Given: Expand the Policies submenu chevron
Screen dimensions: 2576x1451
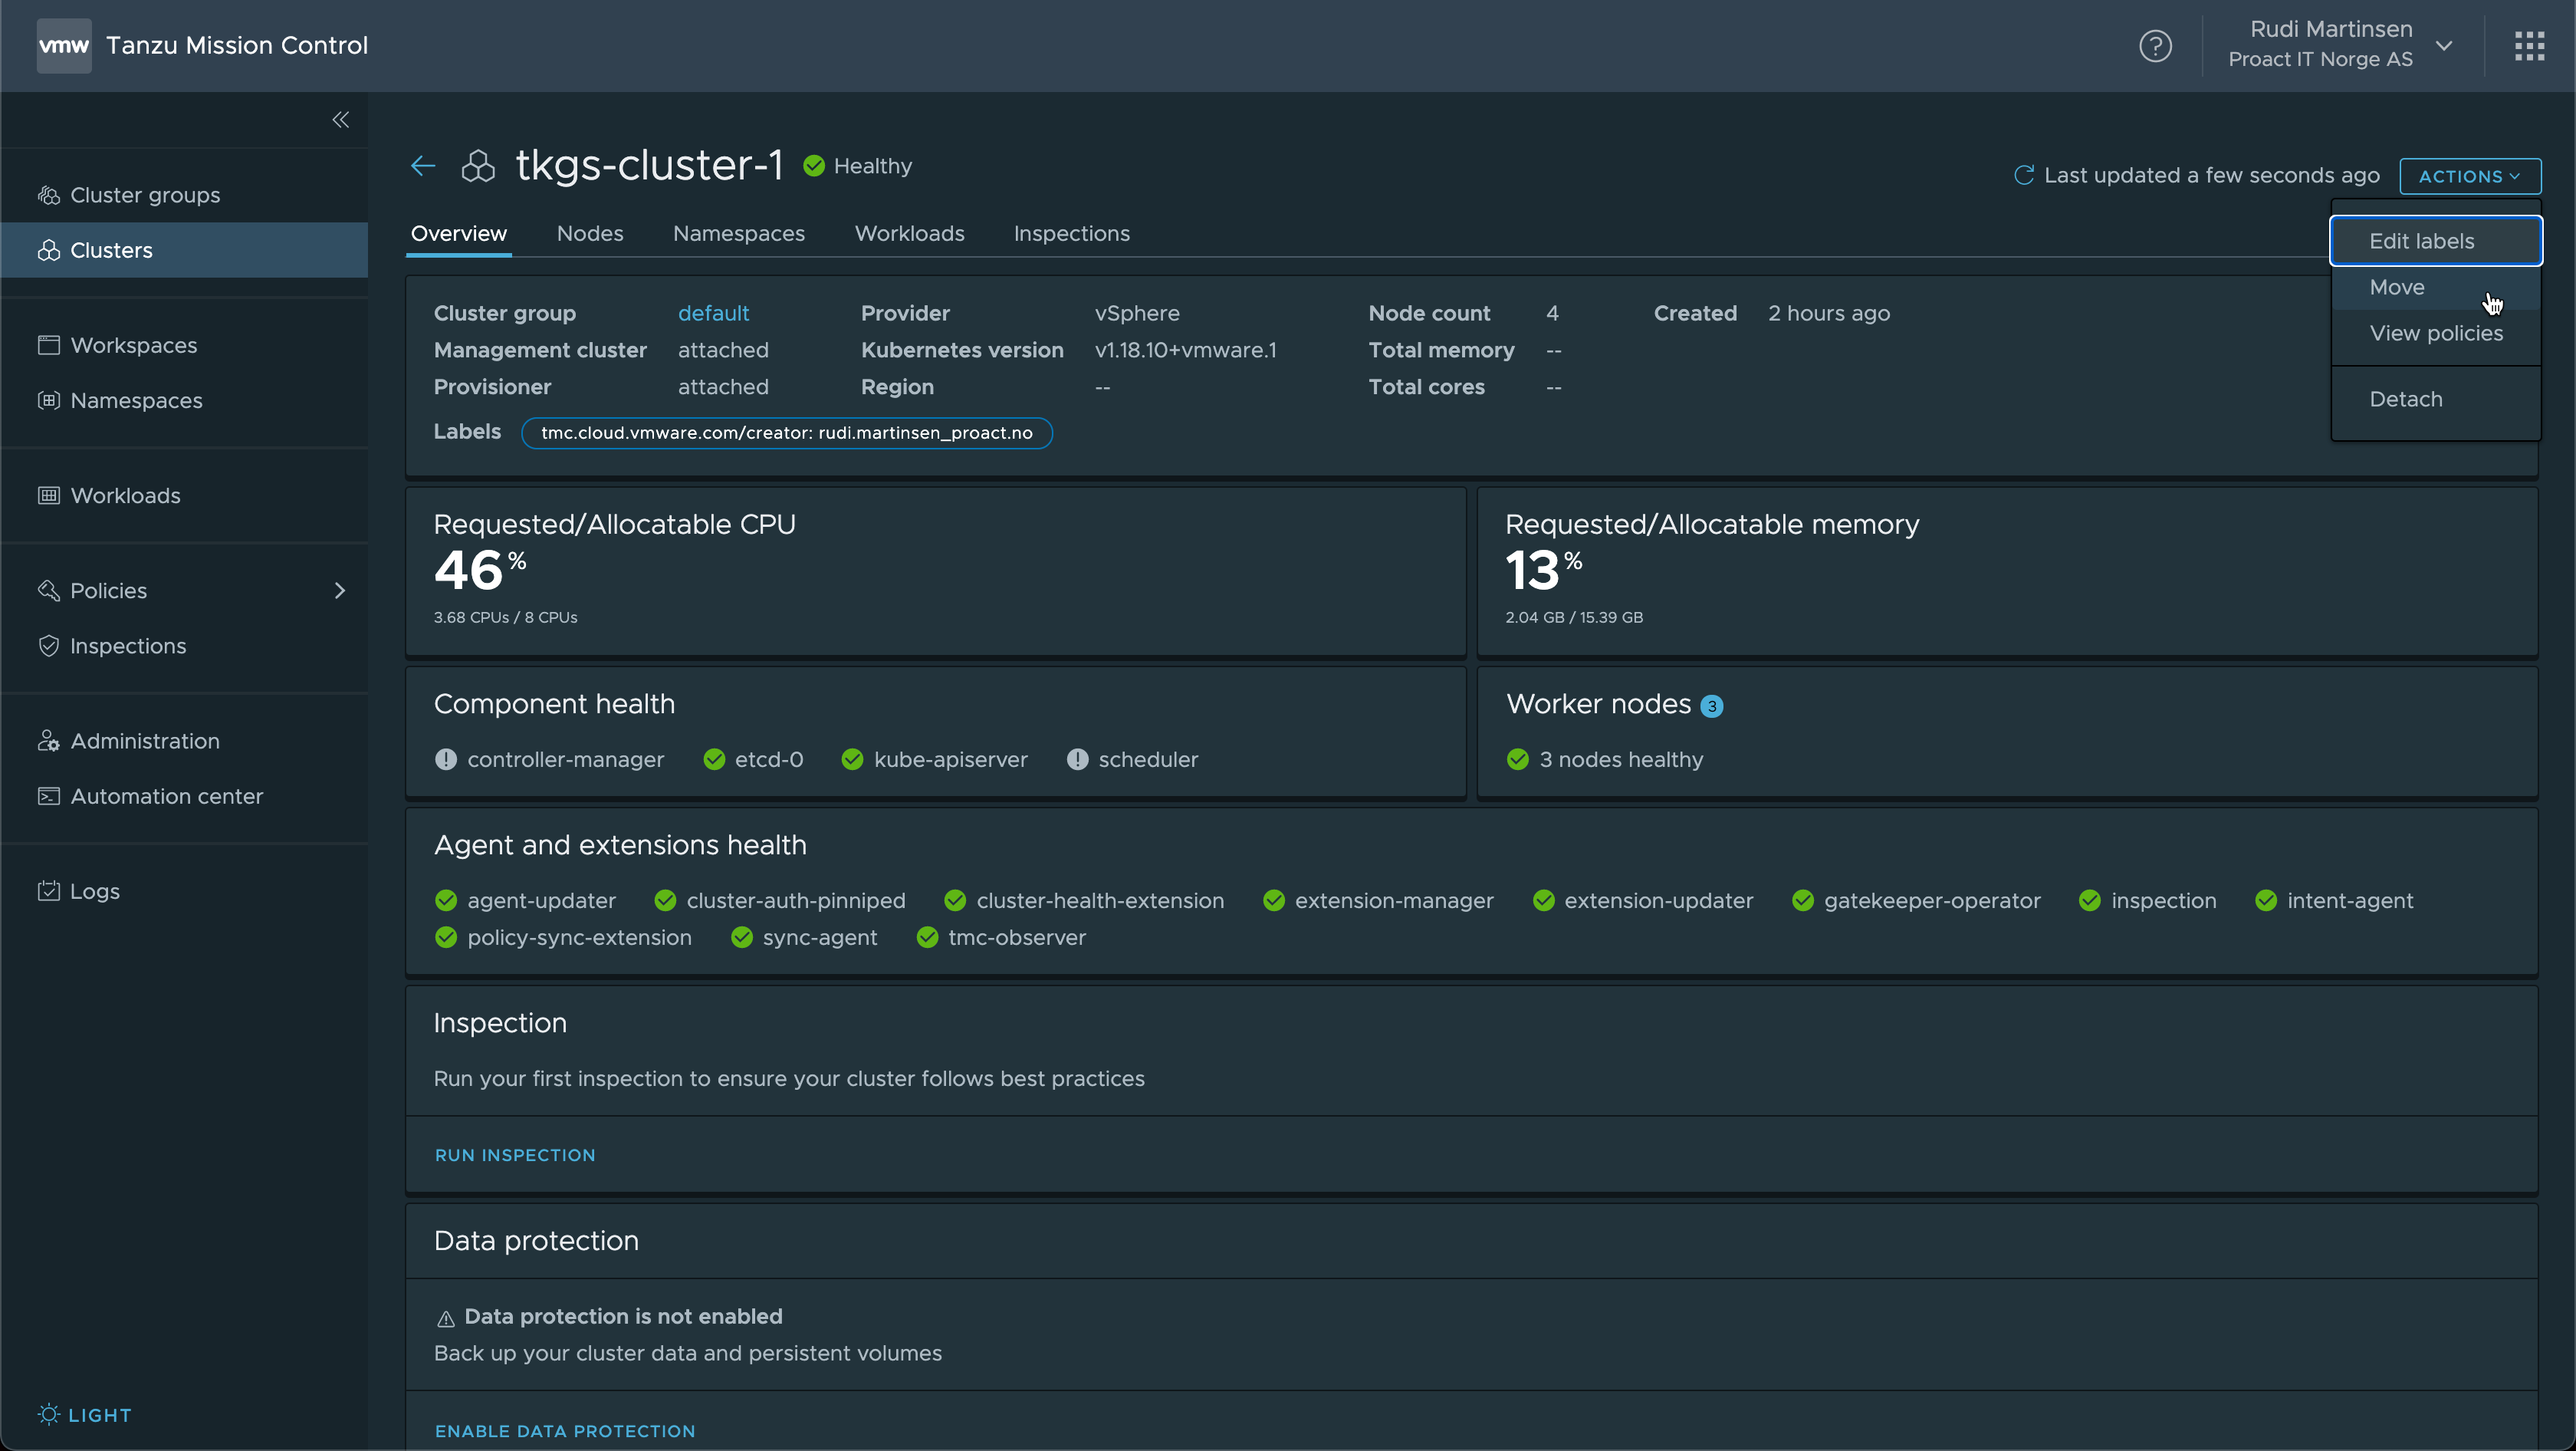Looking at the screenshot, I should click(x=340, y=591).
